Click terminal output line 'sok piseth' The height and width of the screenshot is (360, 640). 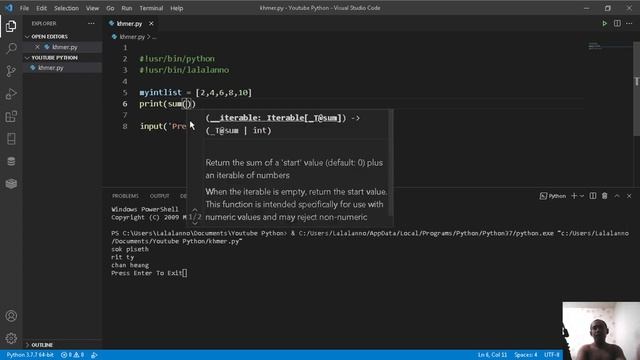[130, 249]
